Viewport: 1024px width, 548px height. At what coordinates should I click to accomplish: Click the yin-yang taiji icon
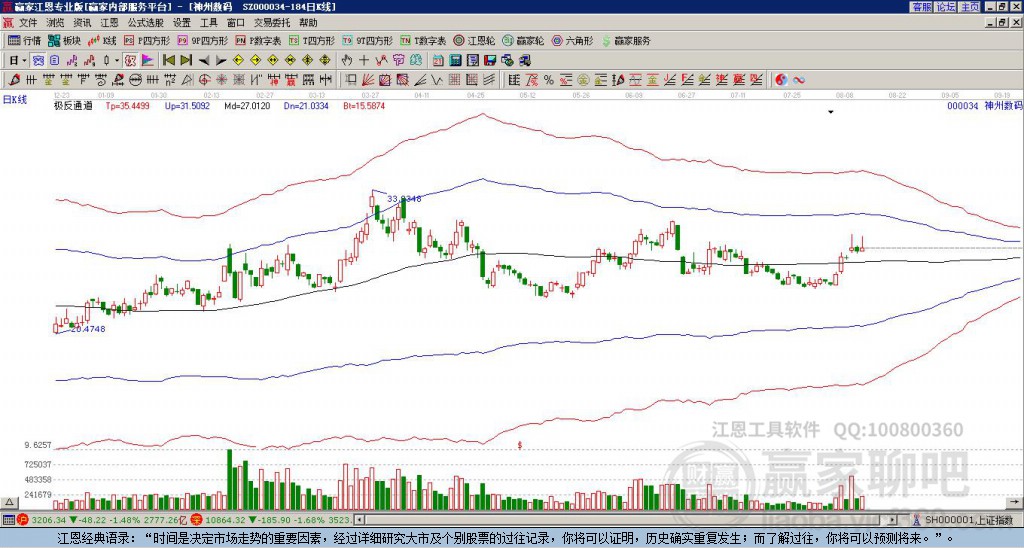(782, 80)
